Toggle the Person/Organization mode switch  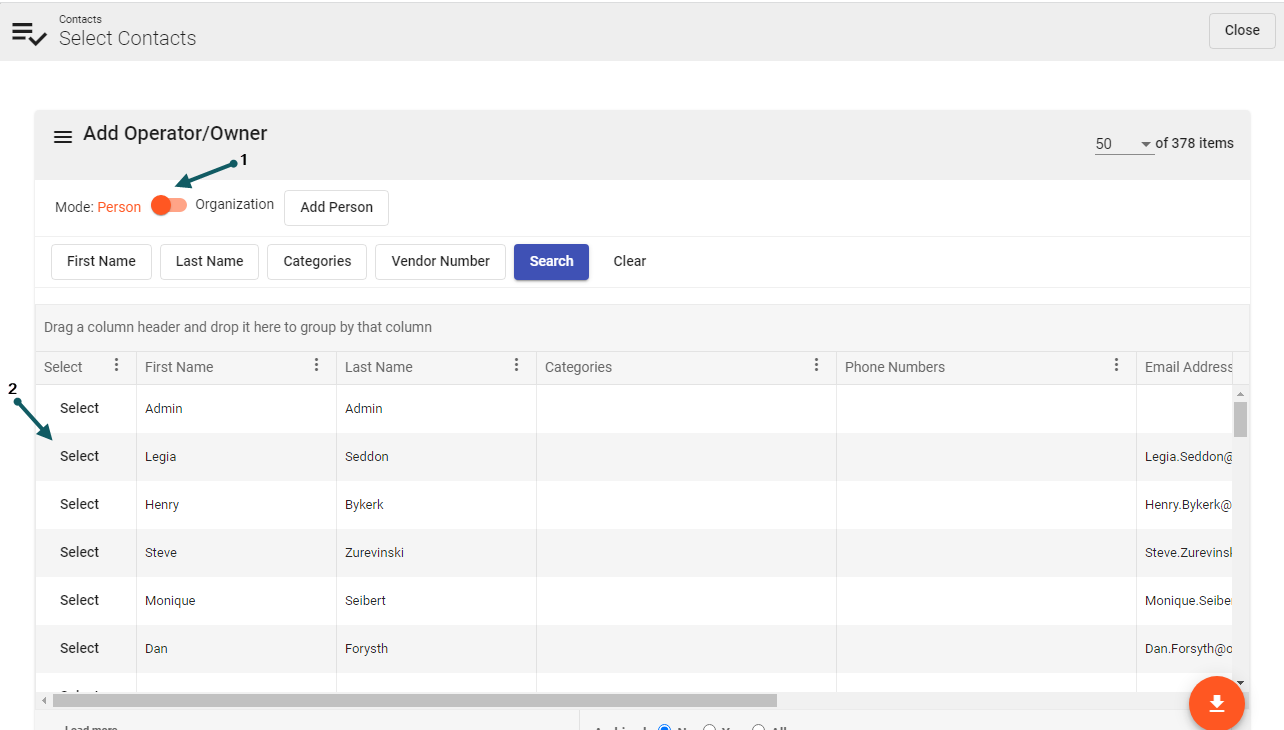click(168, 205)
